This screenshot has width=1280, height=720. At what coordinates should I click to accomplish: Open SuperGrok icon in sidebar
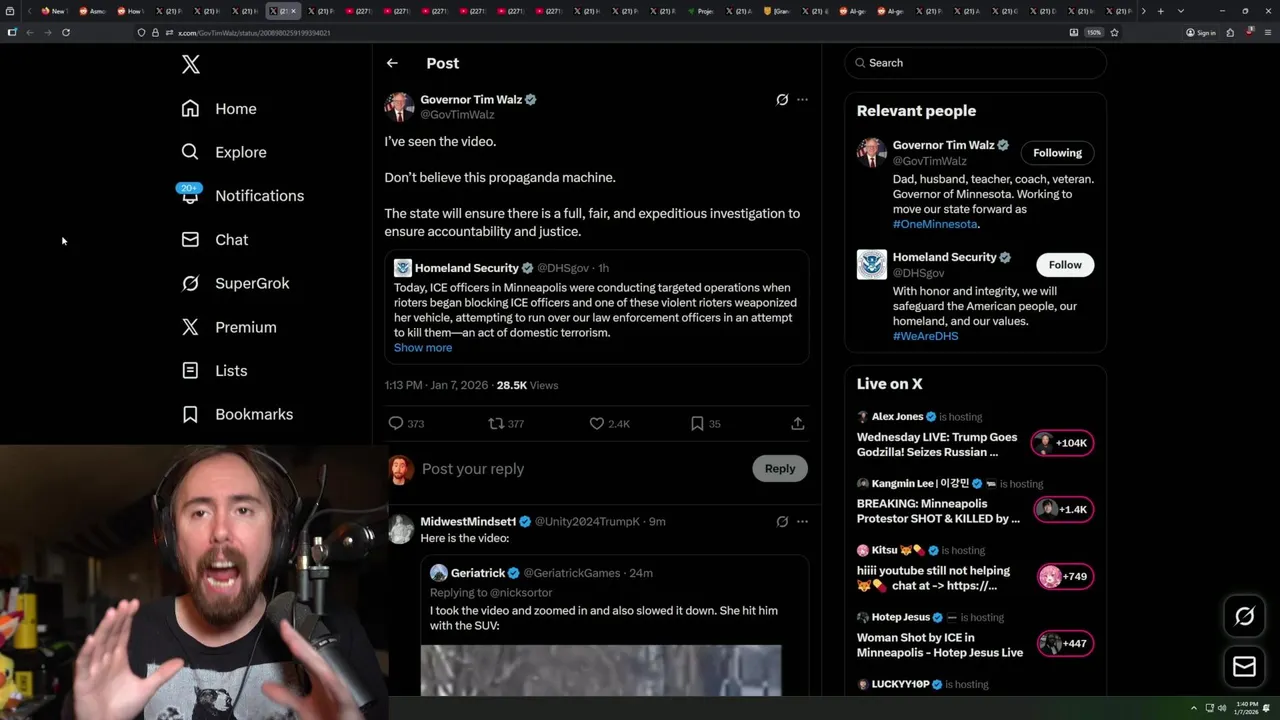tap(190, 283)
